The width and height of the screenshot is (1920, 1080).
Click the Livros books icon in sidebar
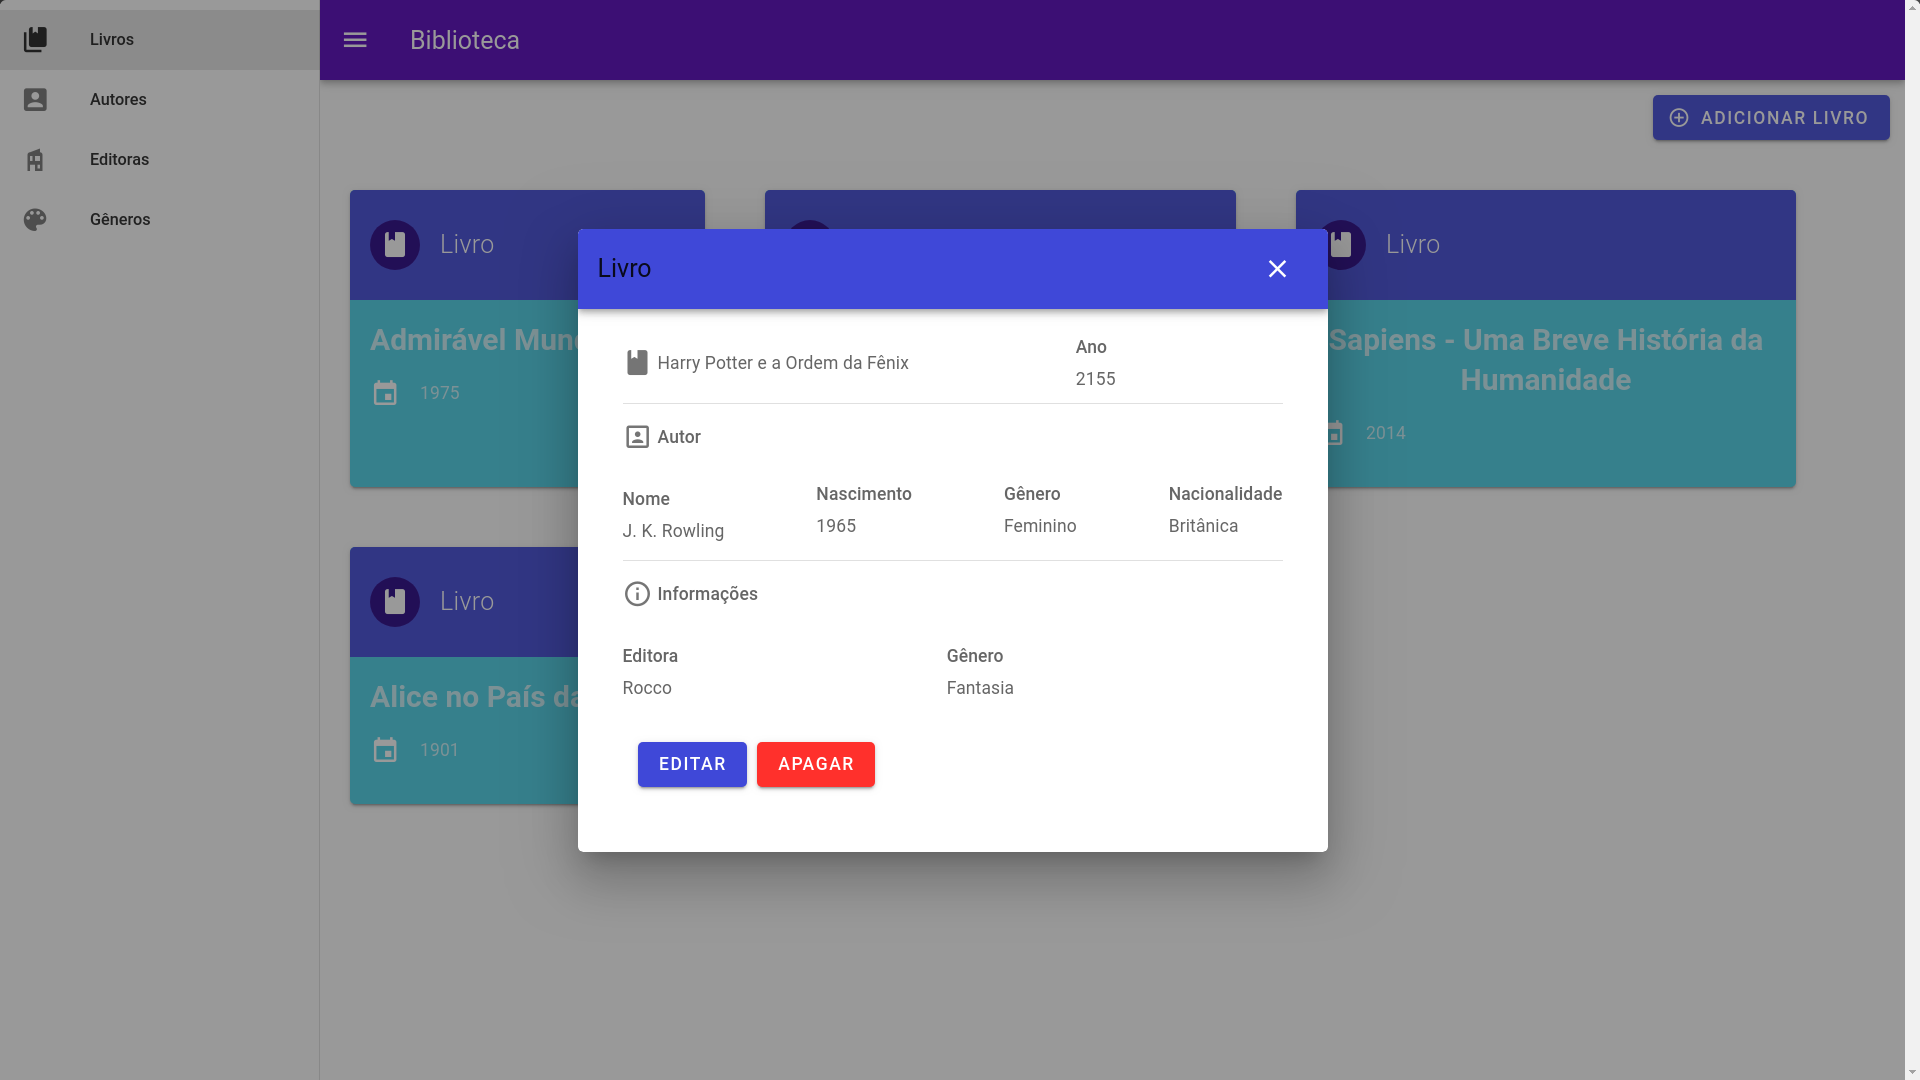(x=35, y=40)
